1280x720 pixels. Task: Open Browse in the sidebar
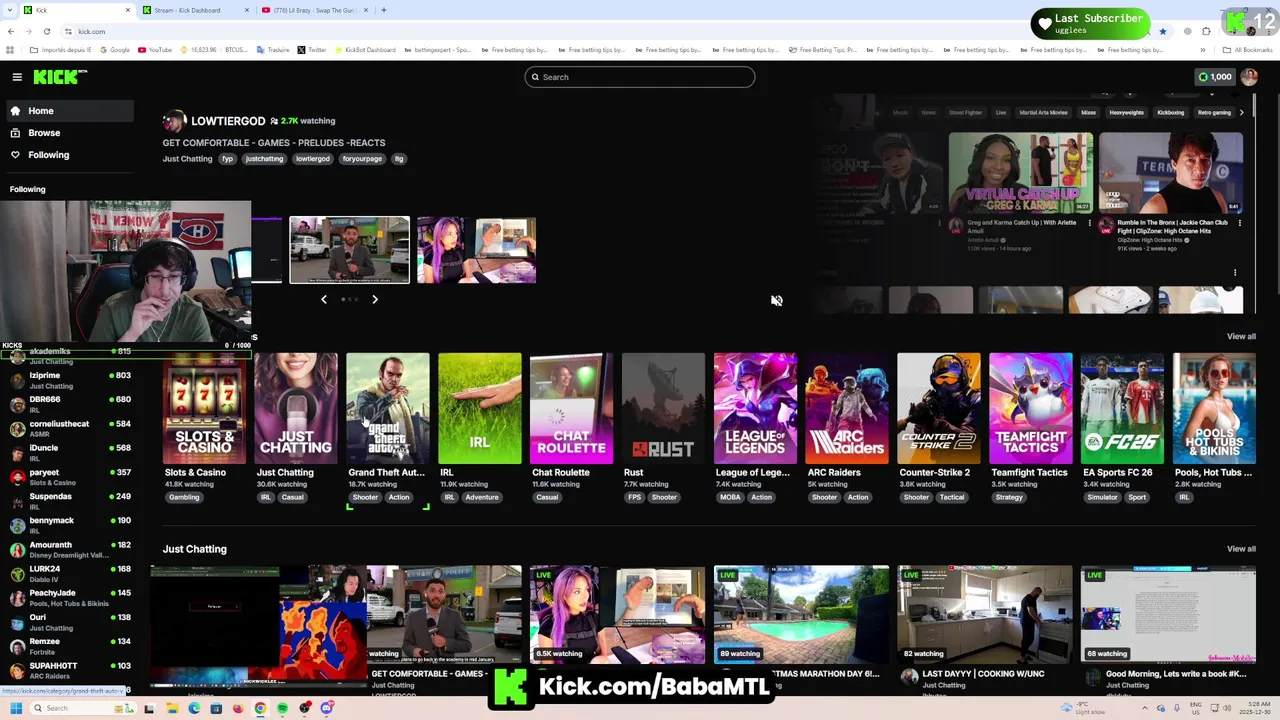click(70, 133)
